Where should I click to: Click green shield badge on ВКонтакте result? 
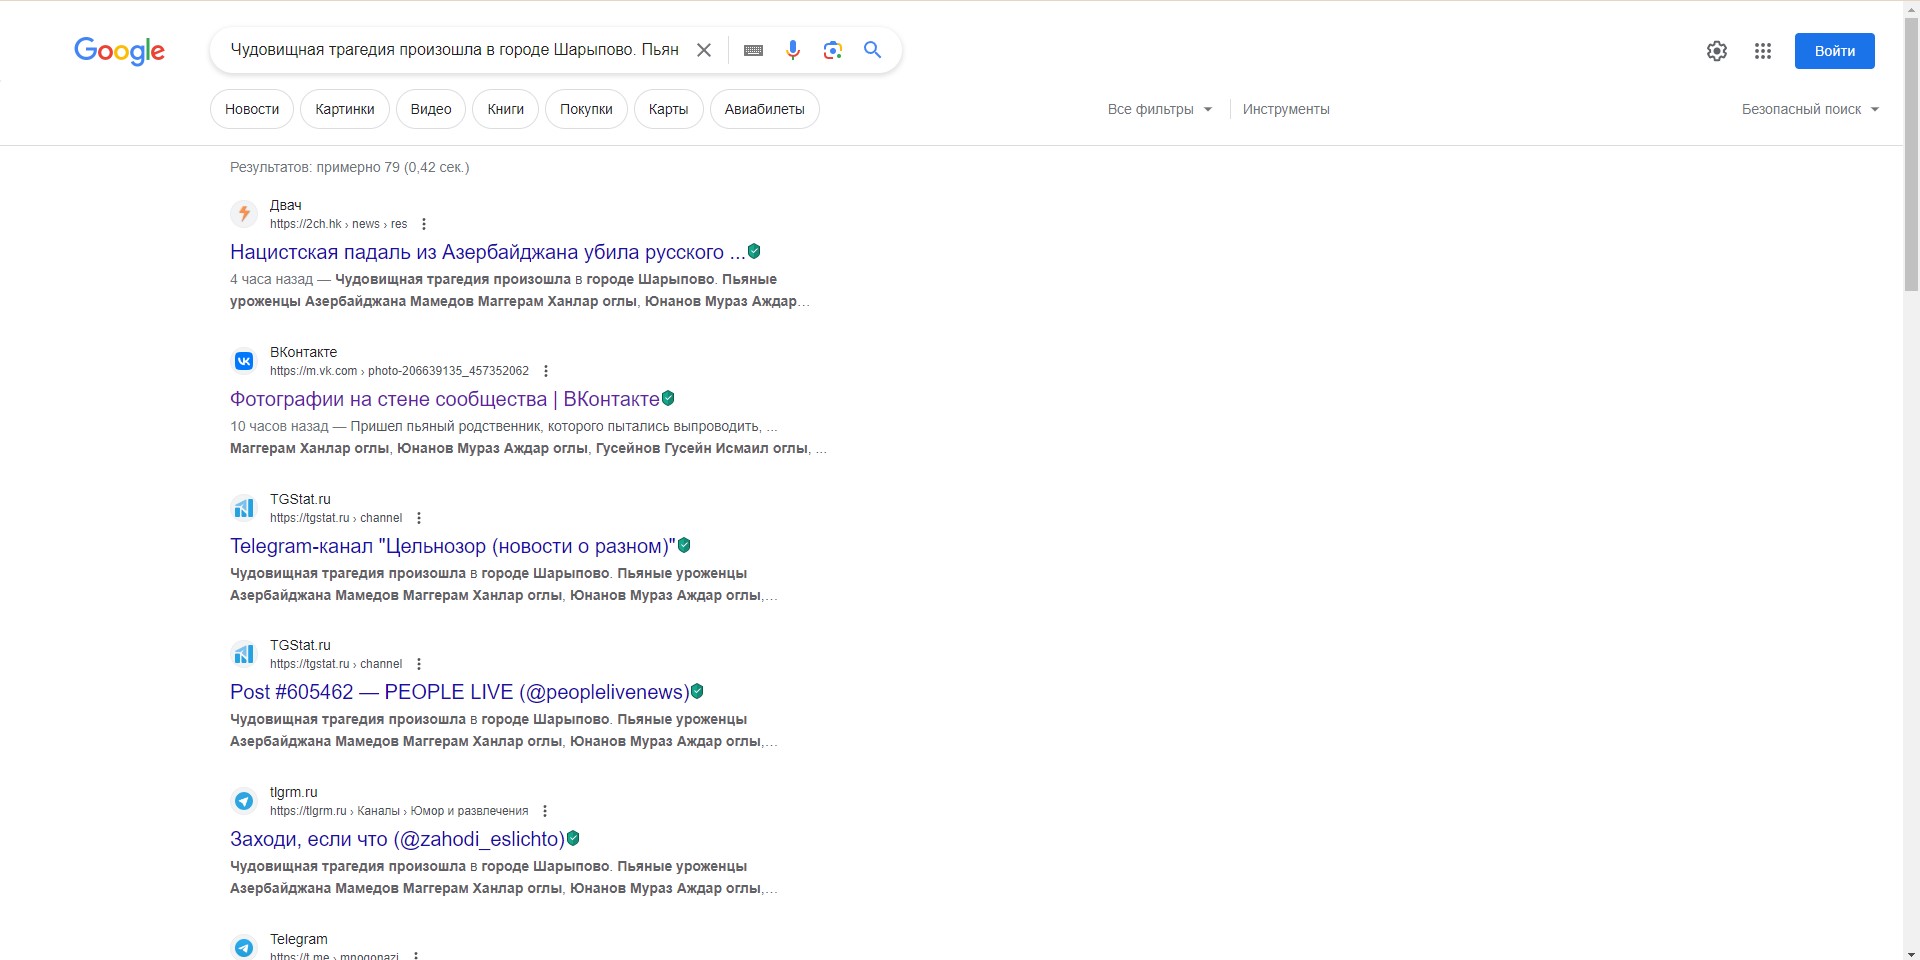pyautogui.click(x=668, y=399)
